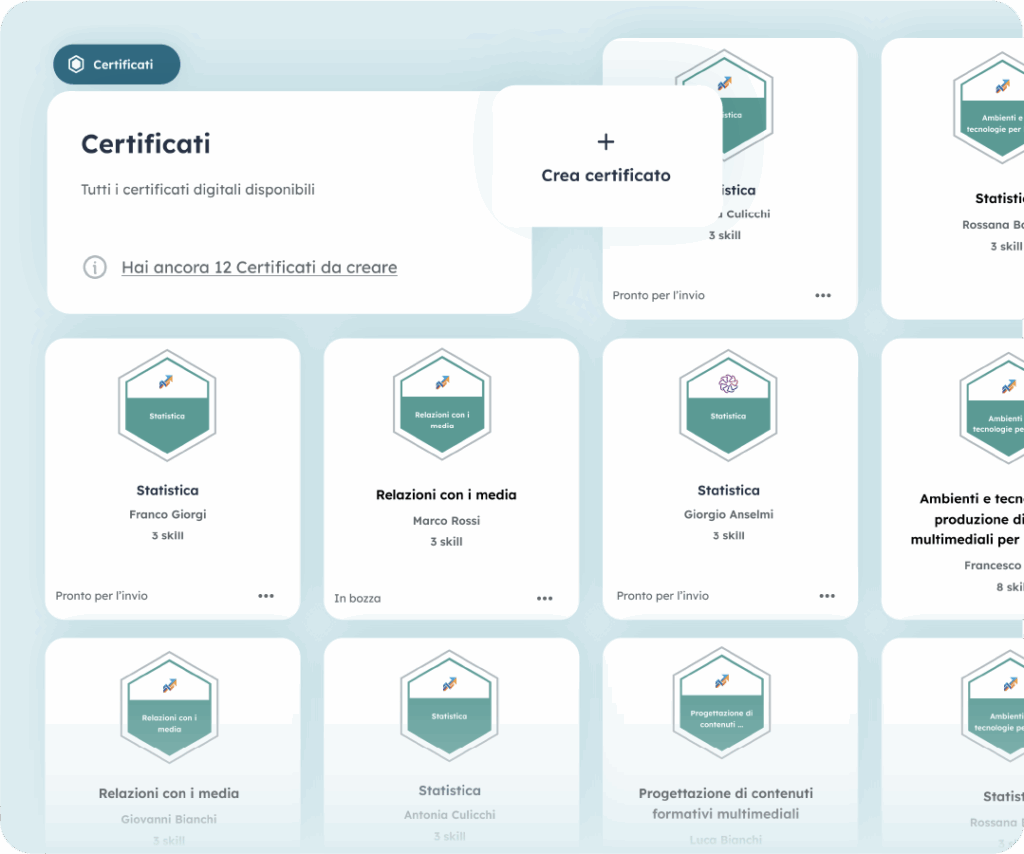Open three-dot menu on Franco Giorgi card

coord(266,596)
